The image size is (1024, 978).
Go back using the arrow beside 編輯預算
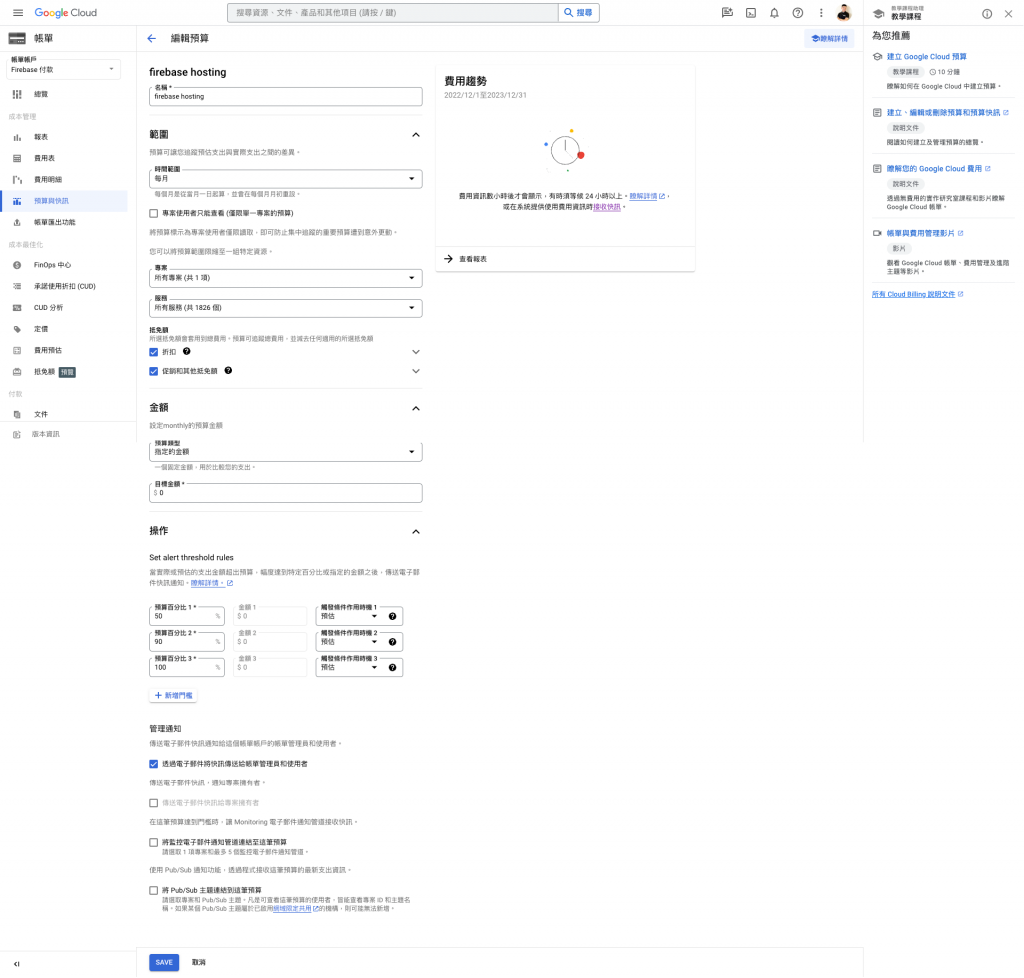click(152, 39)
